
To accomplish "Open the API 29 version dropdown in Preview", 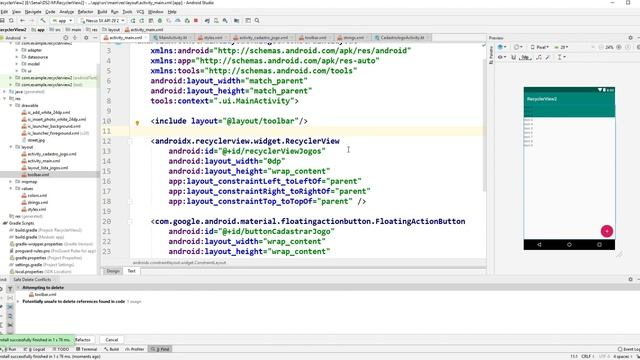I will (561, 47).
